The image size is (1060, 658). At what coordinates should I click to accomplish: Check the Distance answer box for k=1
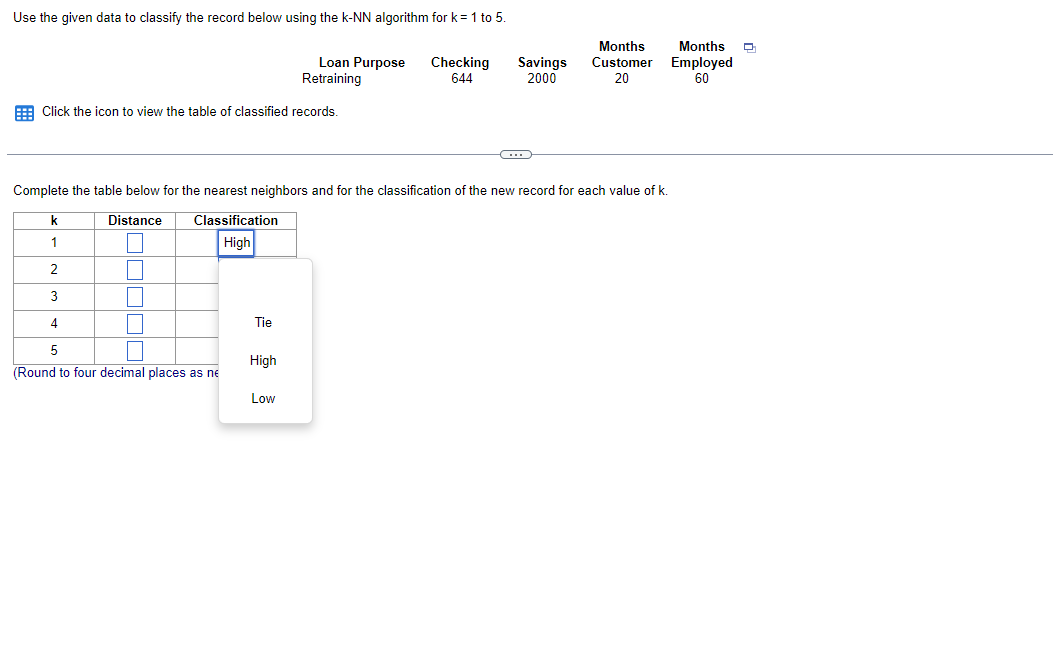(134, 242)
